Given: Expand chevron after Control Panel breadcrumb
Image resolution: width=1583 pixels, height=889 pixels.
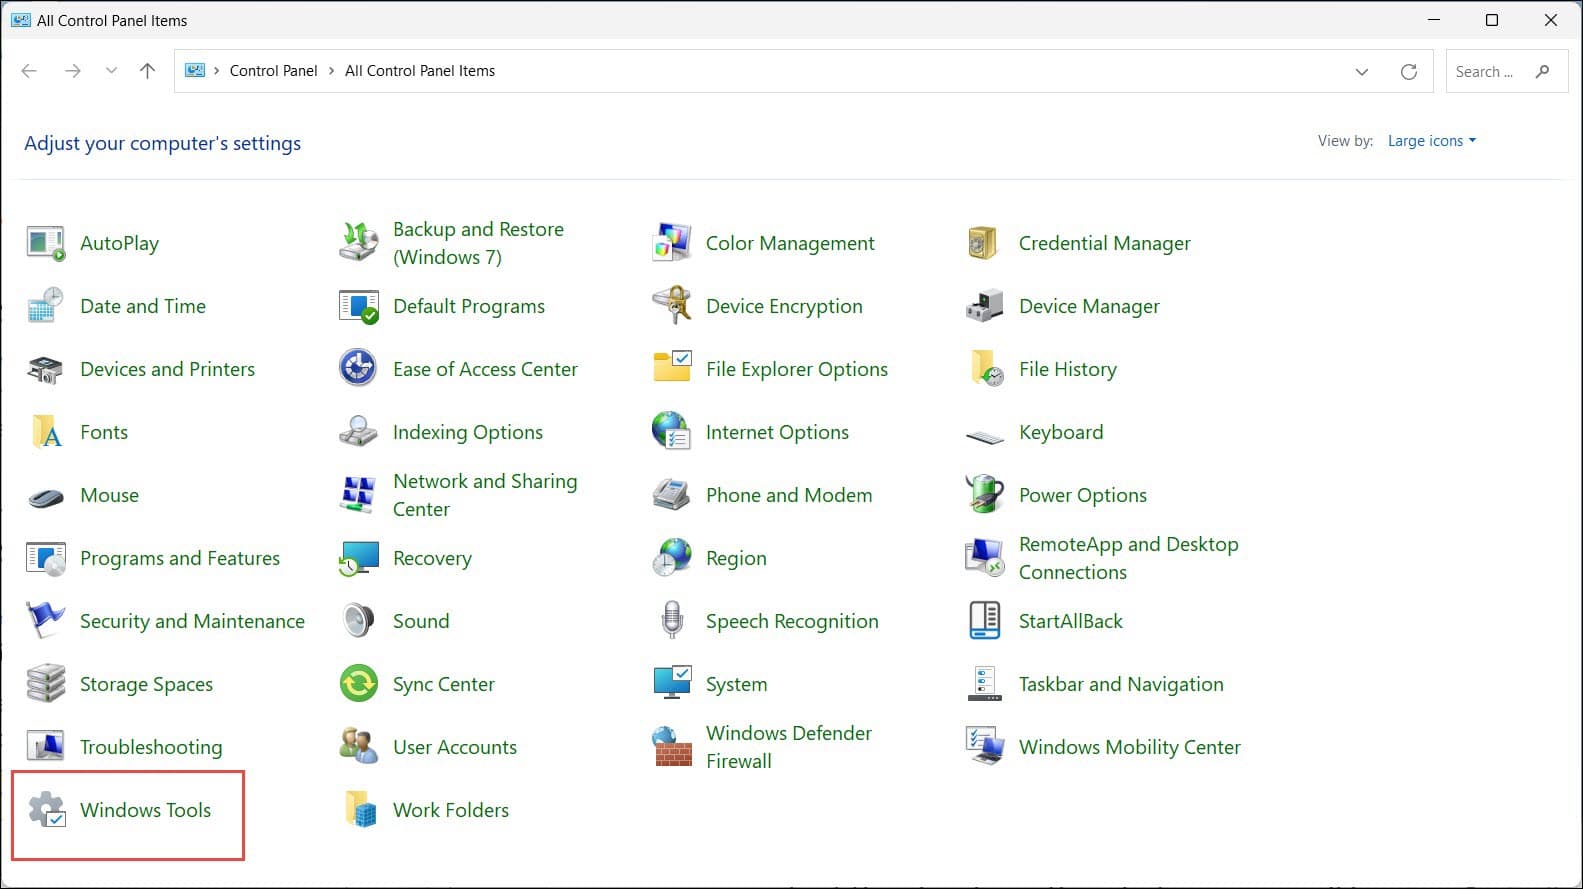Looking at the screenshot, I should pyautogui.click(x=332, y=71).
